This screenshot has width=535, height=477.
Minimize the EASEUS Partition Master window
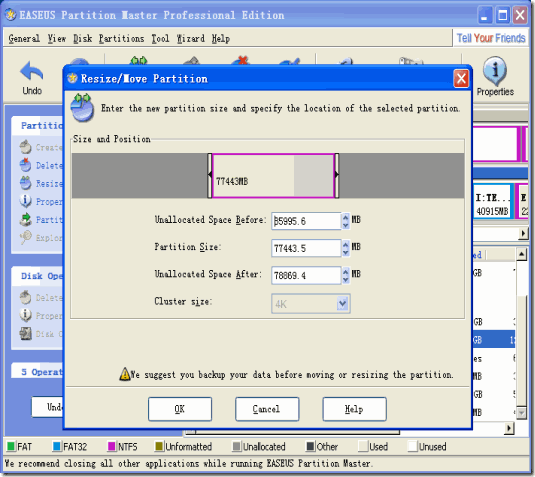485,15
